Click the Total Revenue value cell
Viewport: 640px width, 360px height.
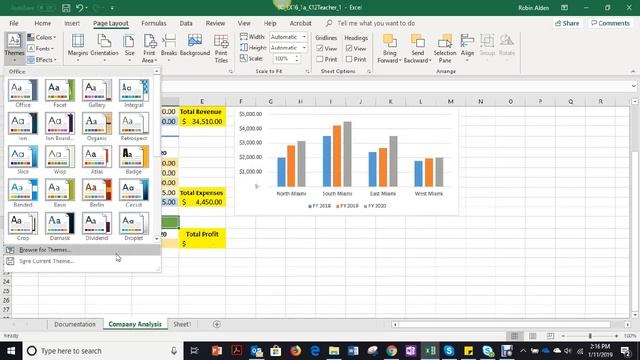tap(202, 122)
